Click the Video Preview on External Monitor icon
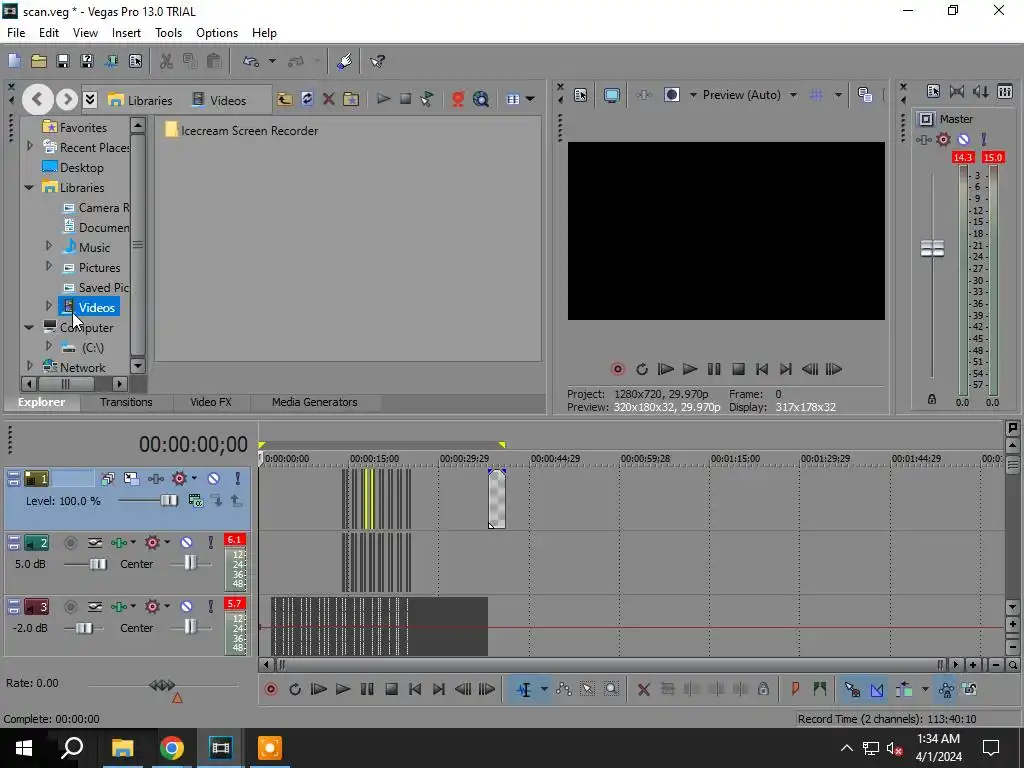 coord(612,95)
